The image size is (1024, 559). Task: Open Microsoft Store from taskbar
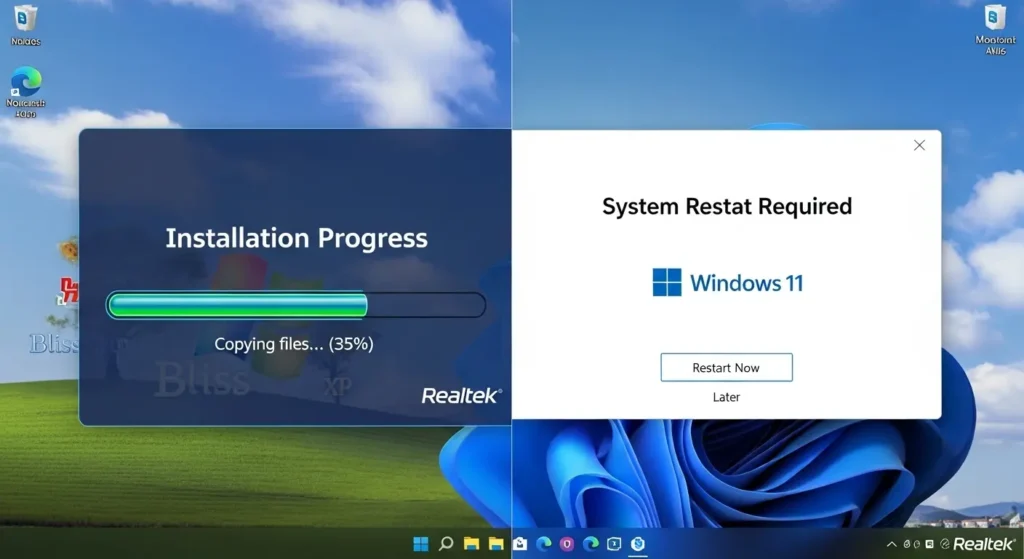point(520,543)
